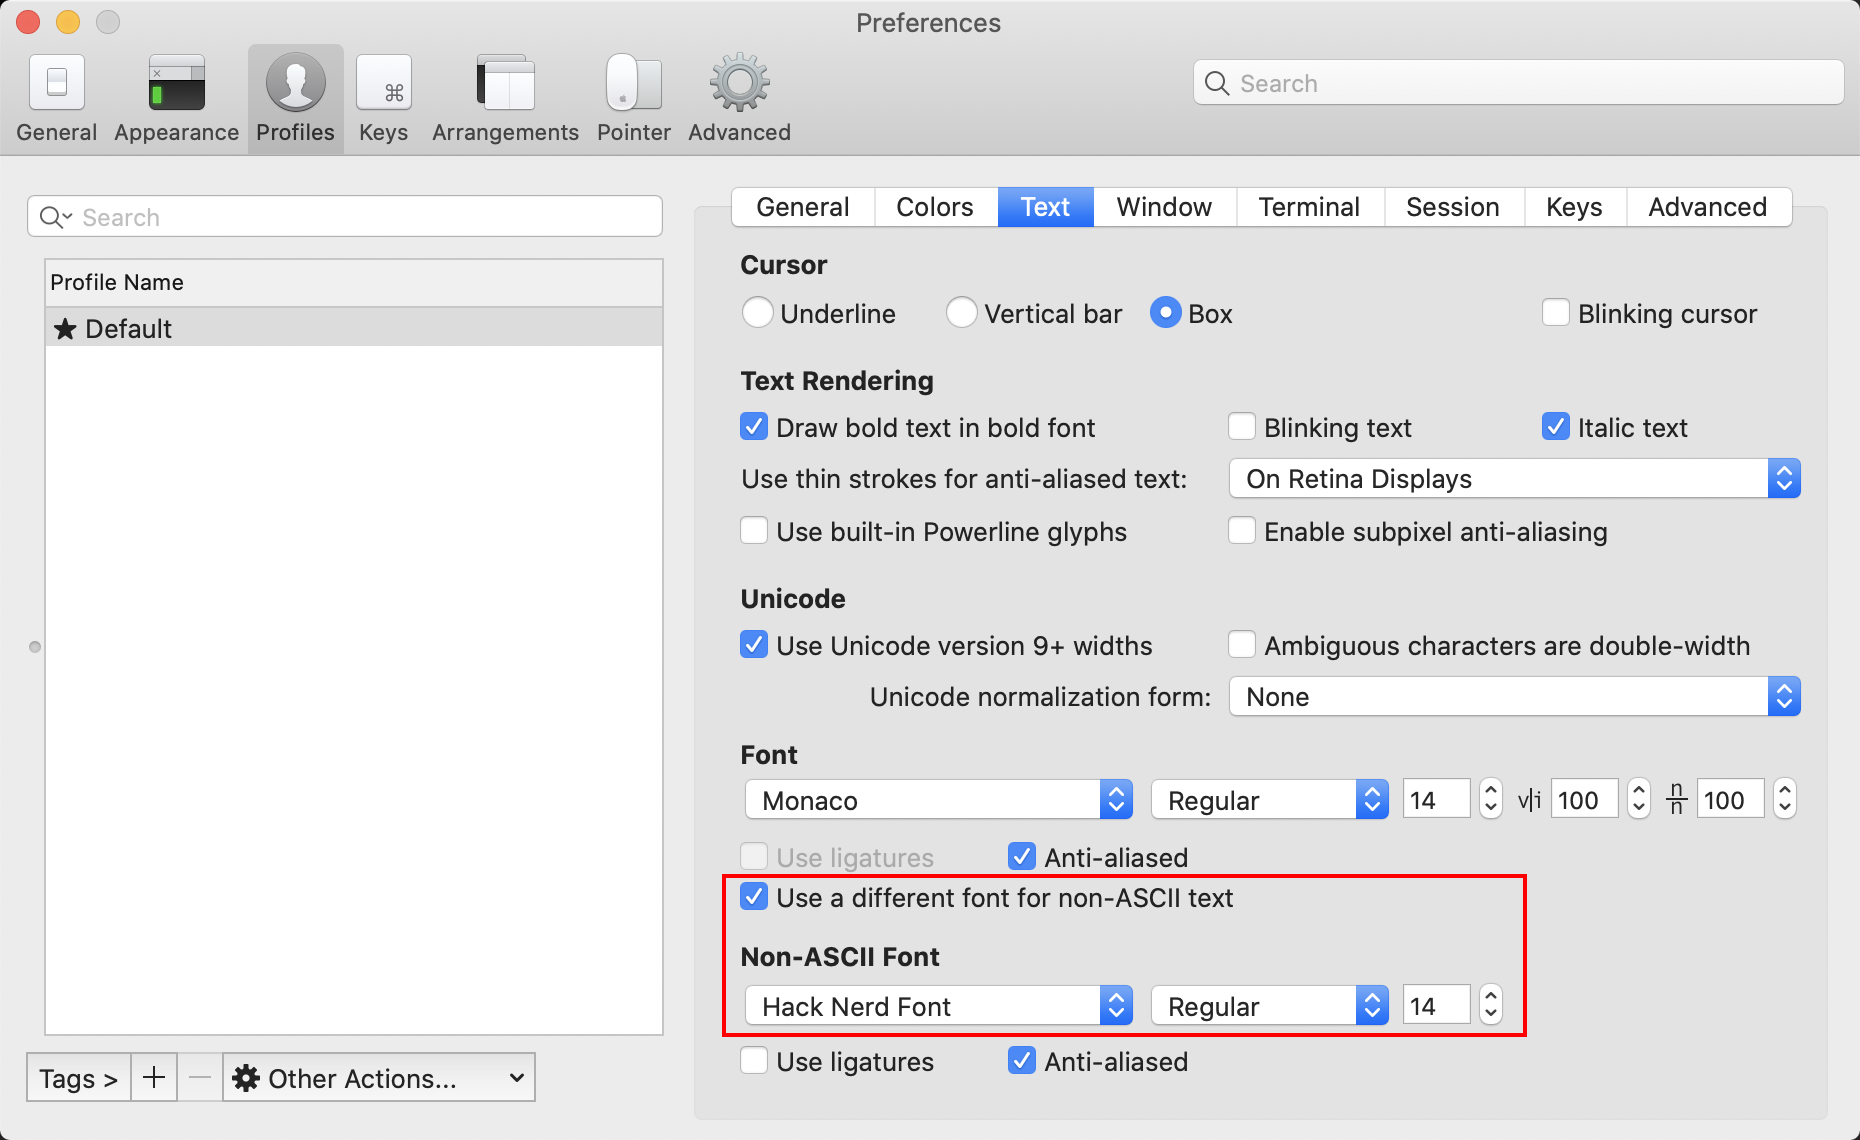Open the Arrangements preferences pane
Screen dimensions: 1860x1140
505,85
